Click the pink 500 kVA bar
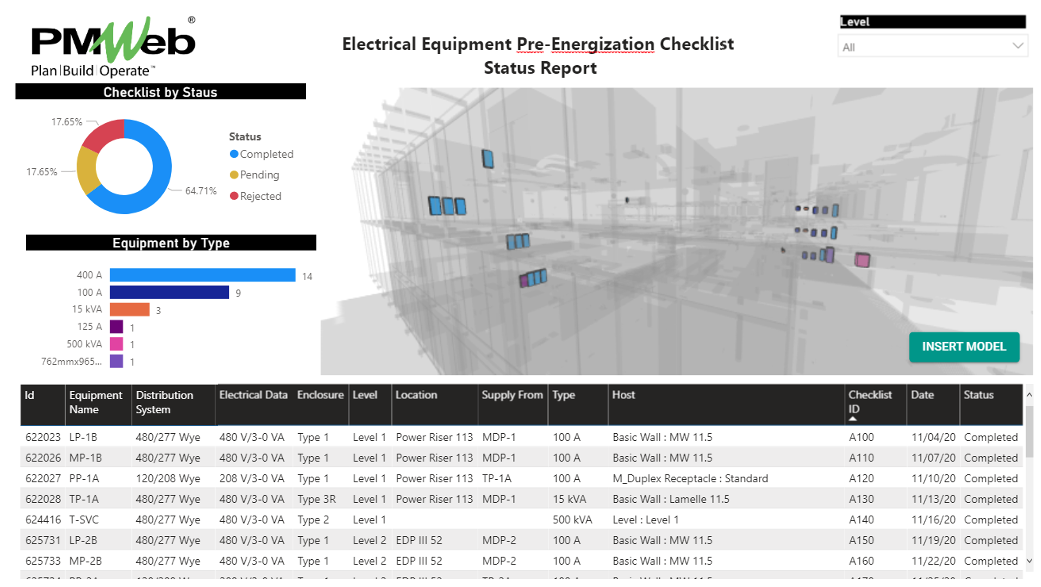 116,344
